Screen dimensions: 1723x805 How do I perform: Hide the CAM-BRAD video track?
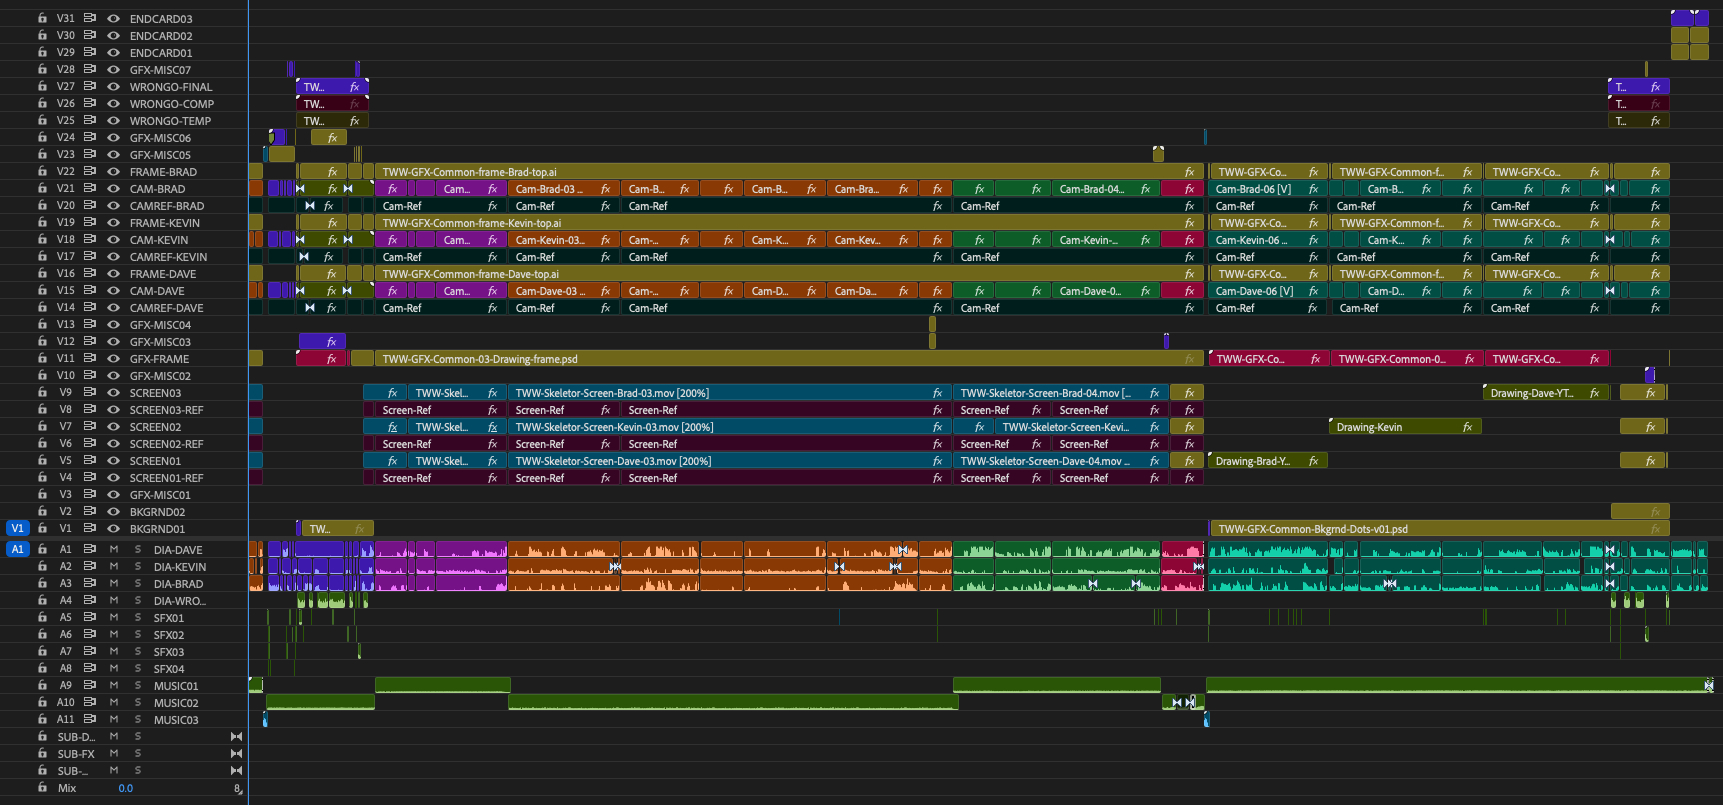coord(113,188)
